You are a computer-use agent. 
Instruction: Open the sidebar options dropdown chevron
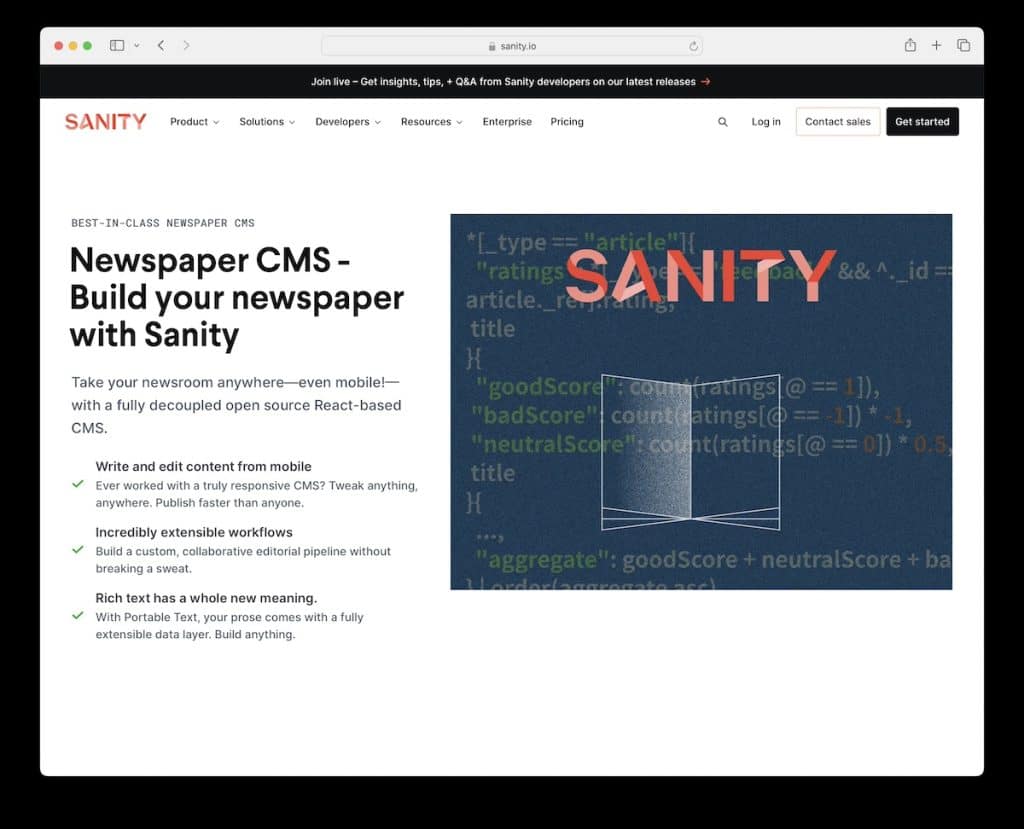136,46
